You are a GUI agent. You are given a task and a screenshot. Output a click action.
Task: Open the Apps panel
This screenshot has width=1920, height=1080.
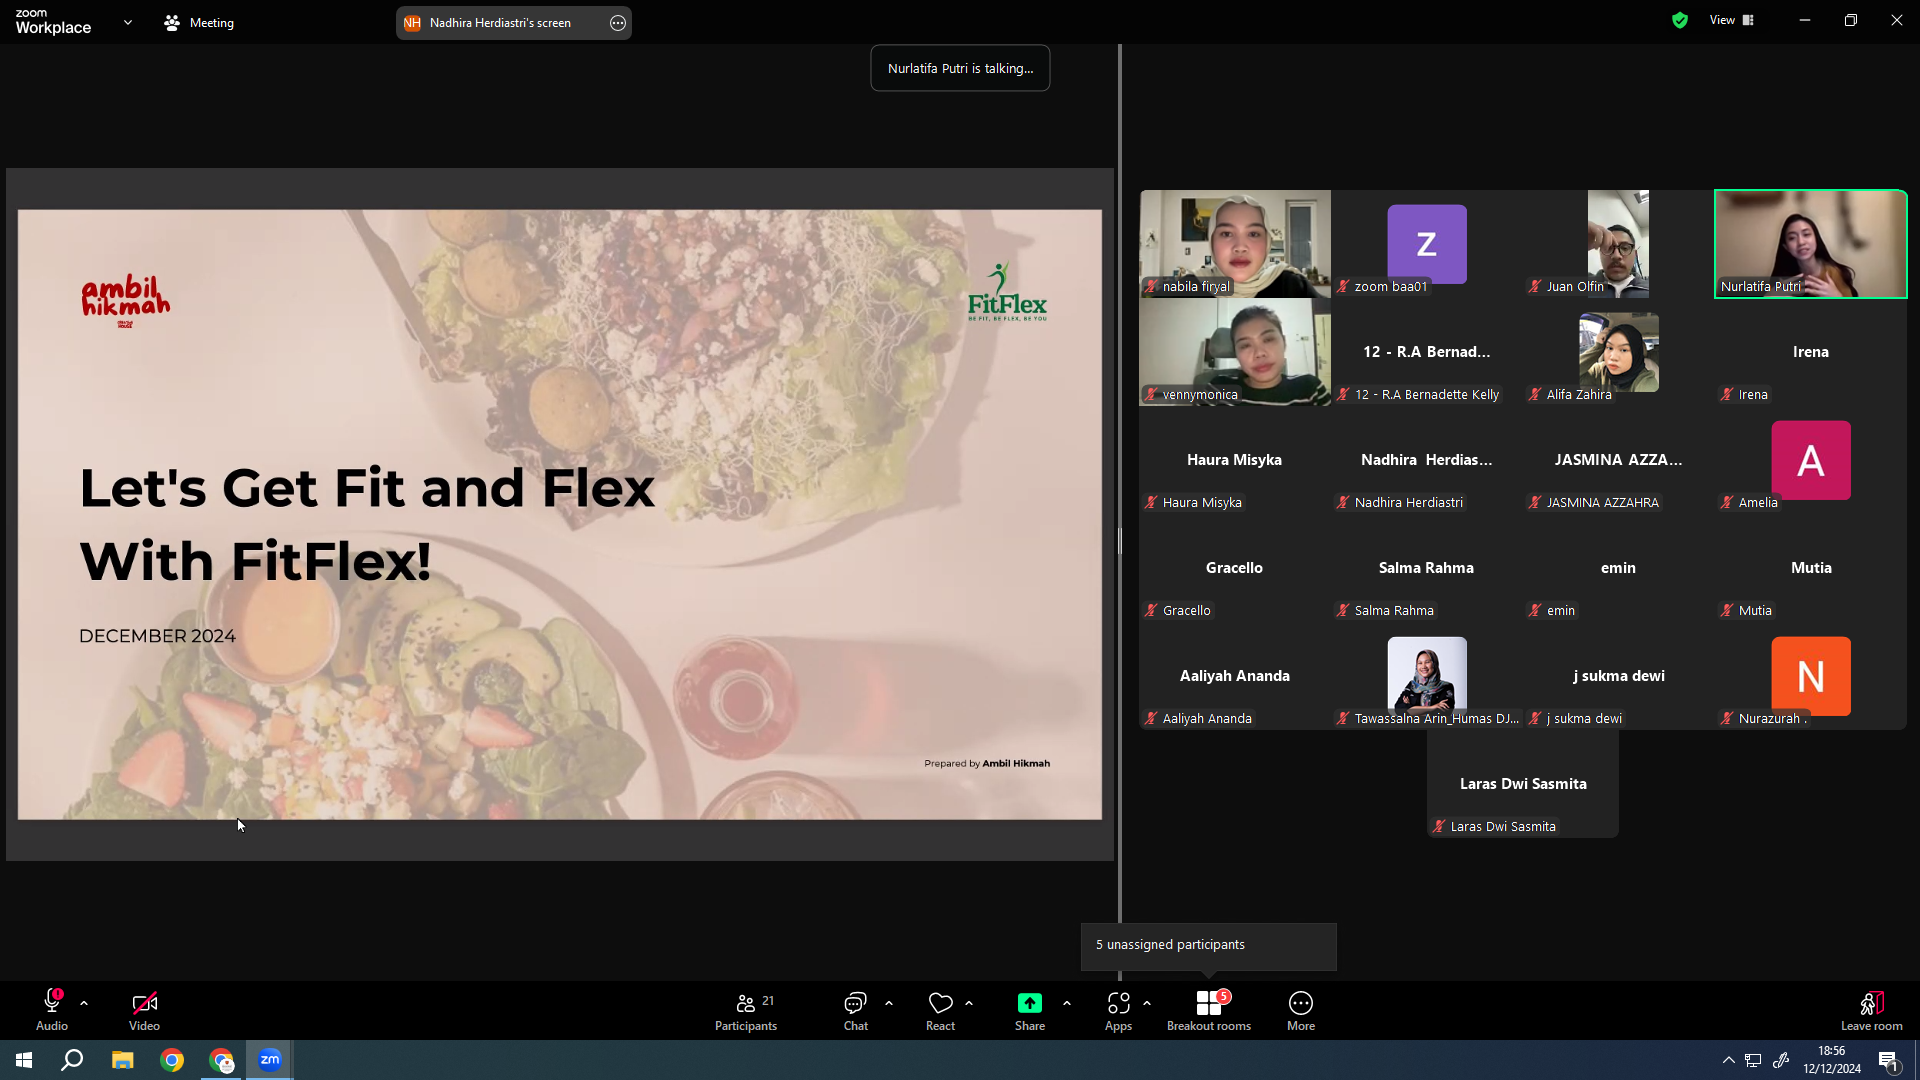(1118, 1010)
